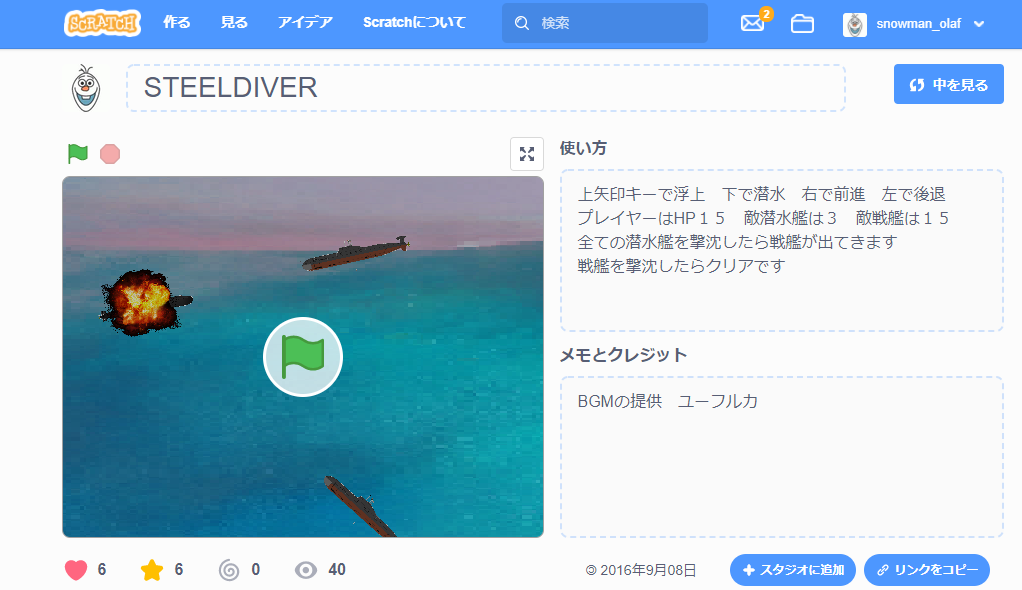
Task: Click the upper submarine on stage
Action: pyautogui.click(x=355, y=253)
